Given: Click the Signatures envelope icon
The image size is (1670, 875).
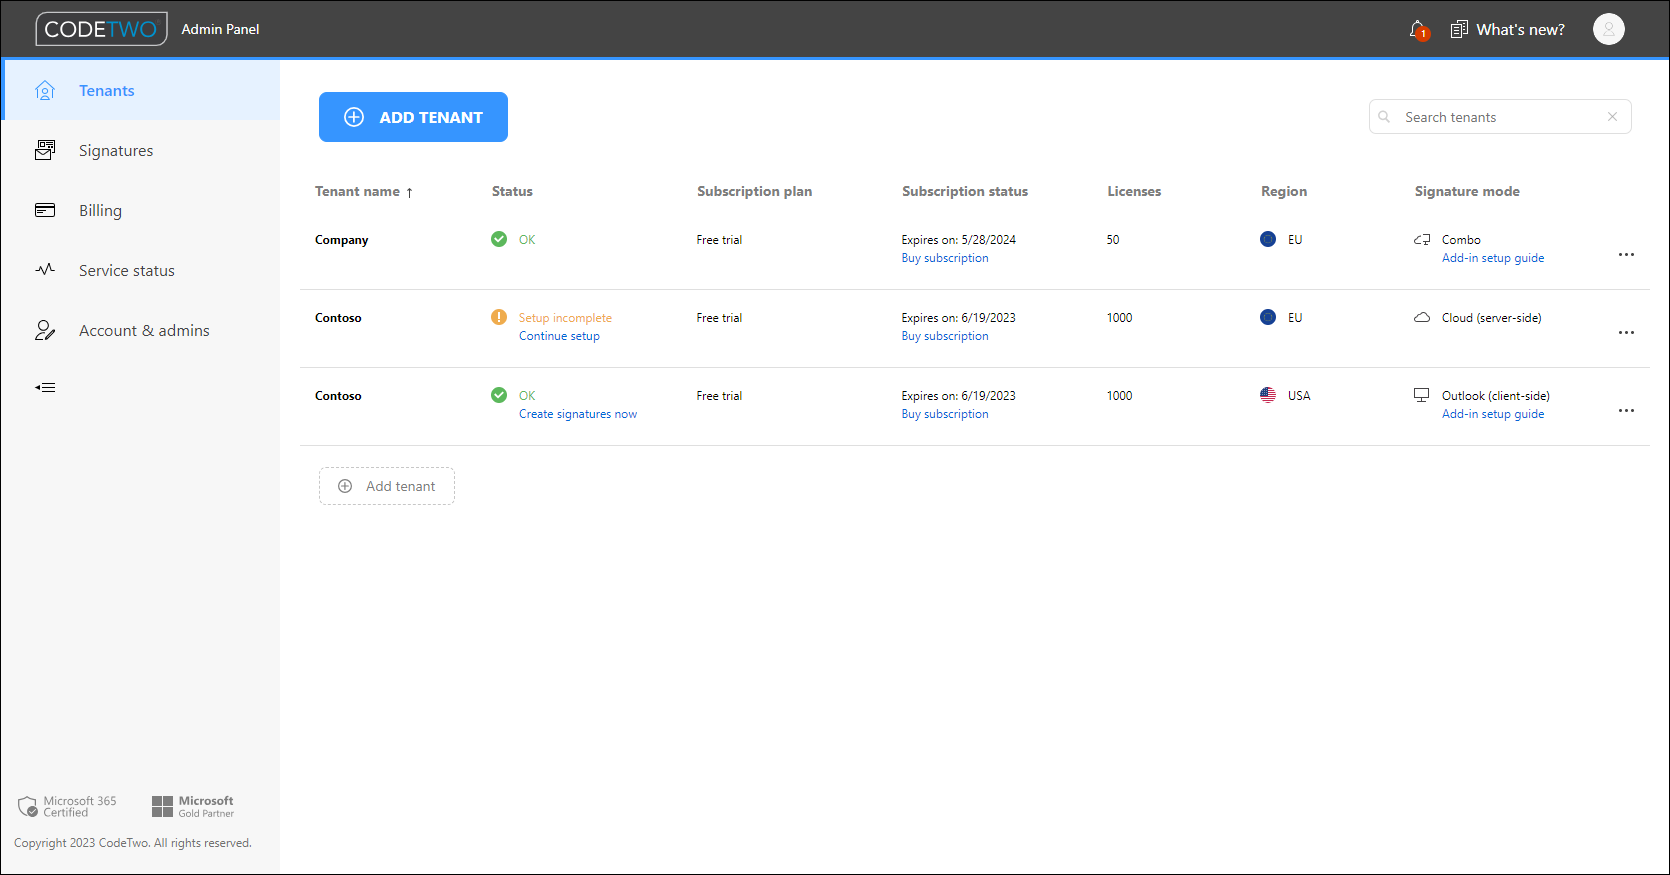Looking at the screenshot, I should tap(45, 150).
